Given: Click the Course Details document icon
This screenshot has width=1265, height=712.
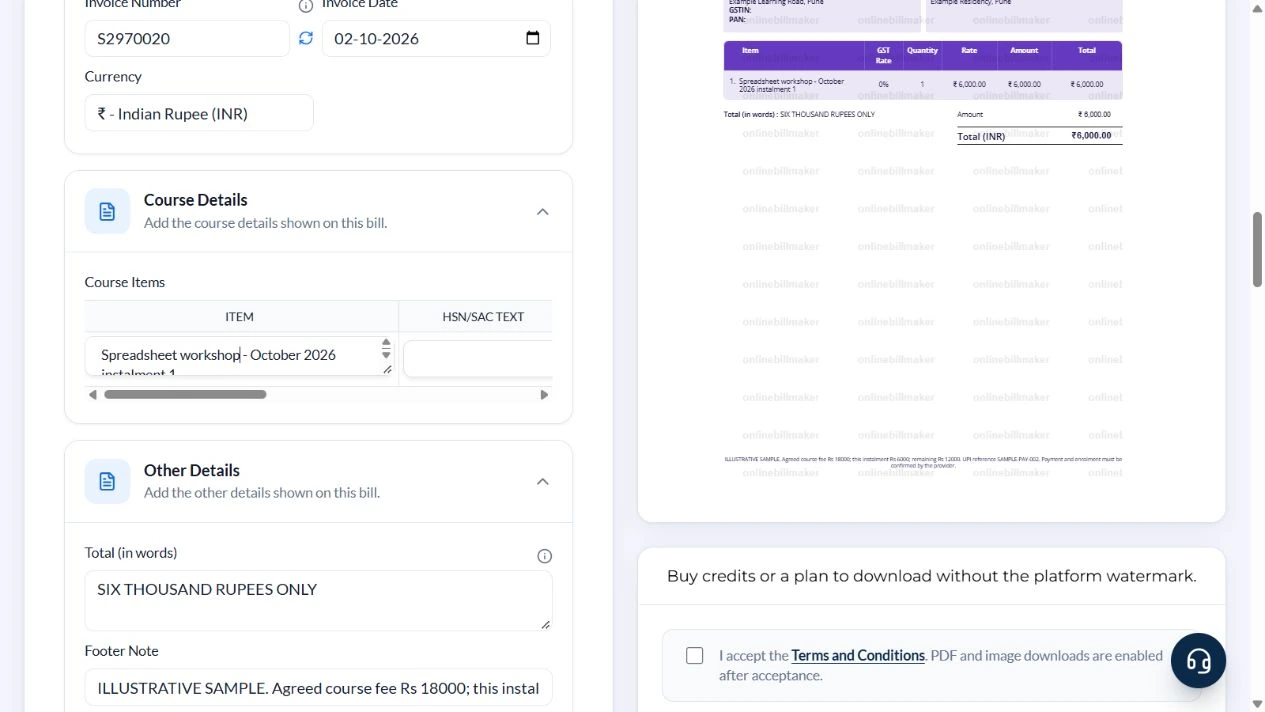Looking at the screenshot, I should pos(107,211).
